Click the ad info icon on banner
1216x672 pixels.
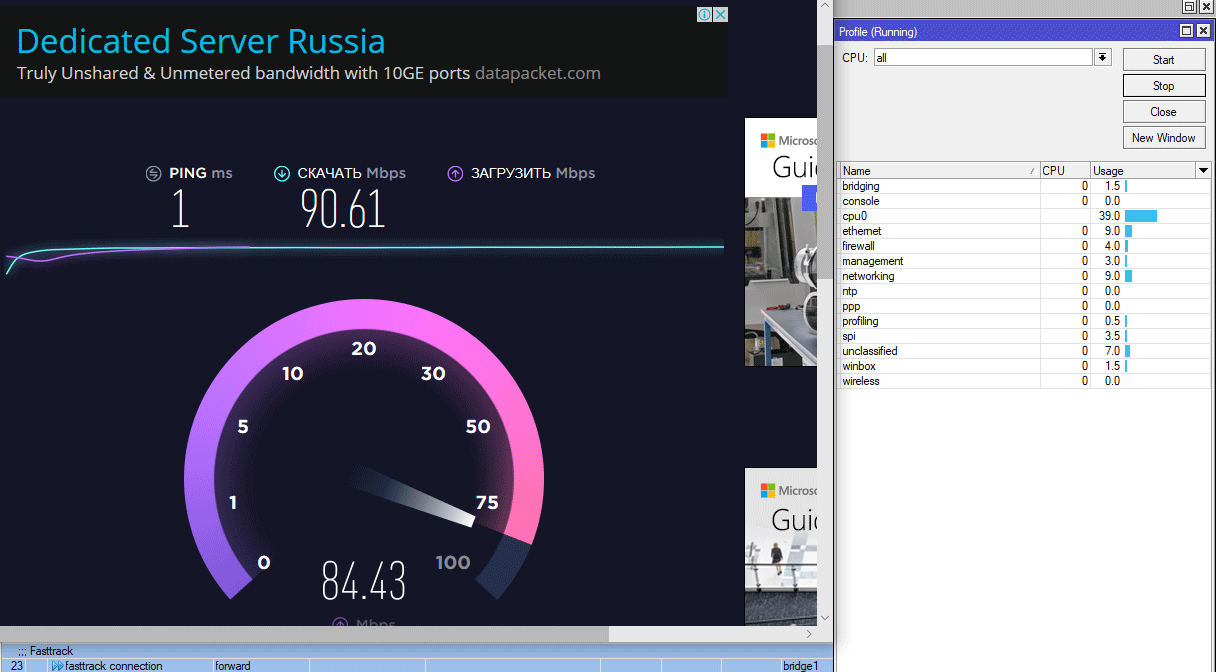click(704, 14)
